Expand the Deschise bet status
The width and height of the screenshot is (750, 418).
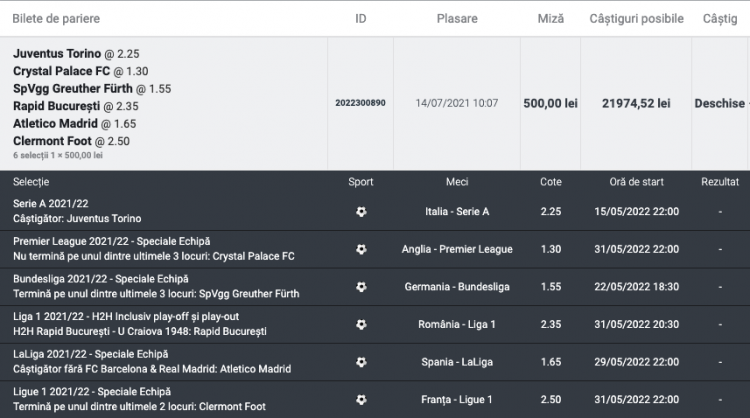721,103
